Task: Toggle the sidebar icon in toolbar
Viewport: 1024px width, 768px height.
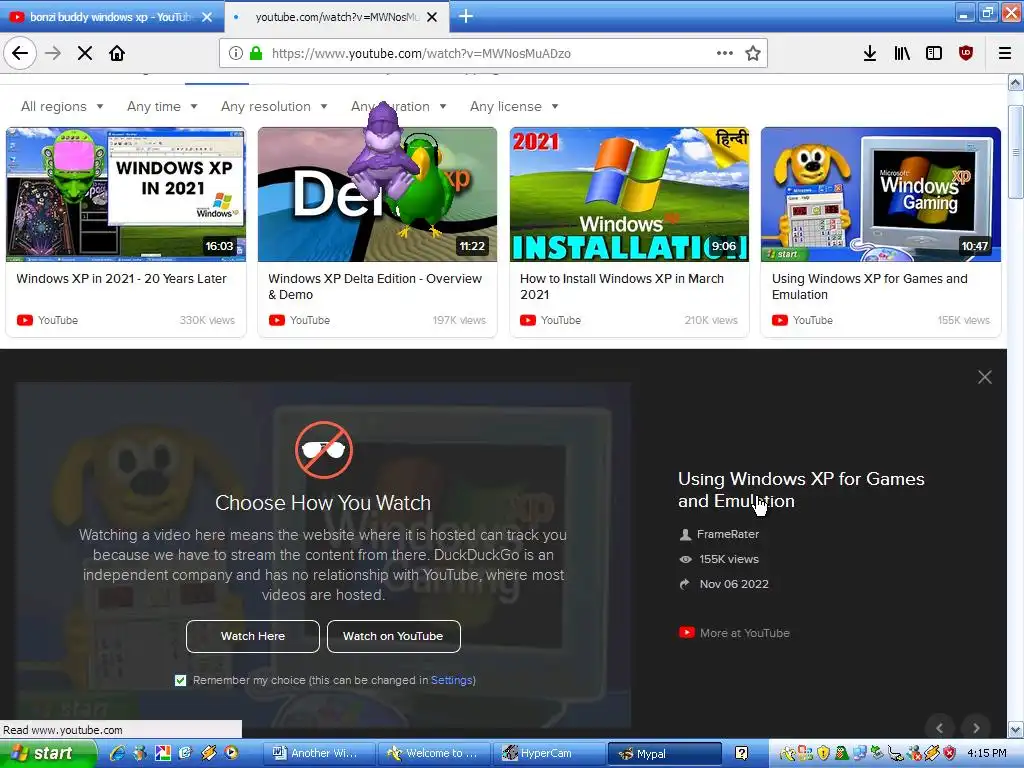Action: [x=934, y=53]
